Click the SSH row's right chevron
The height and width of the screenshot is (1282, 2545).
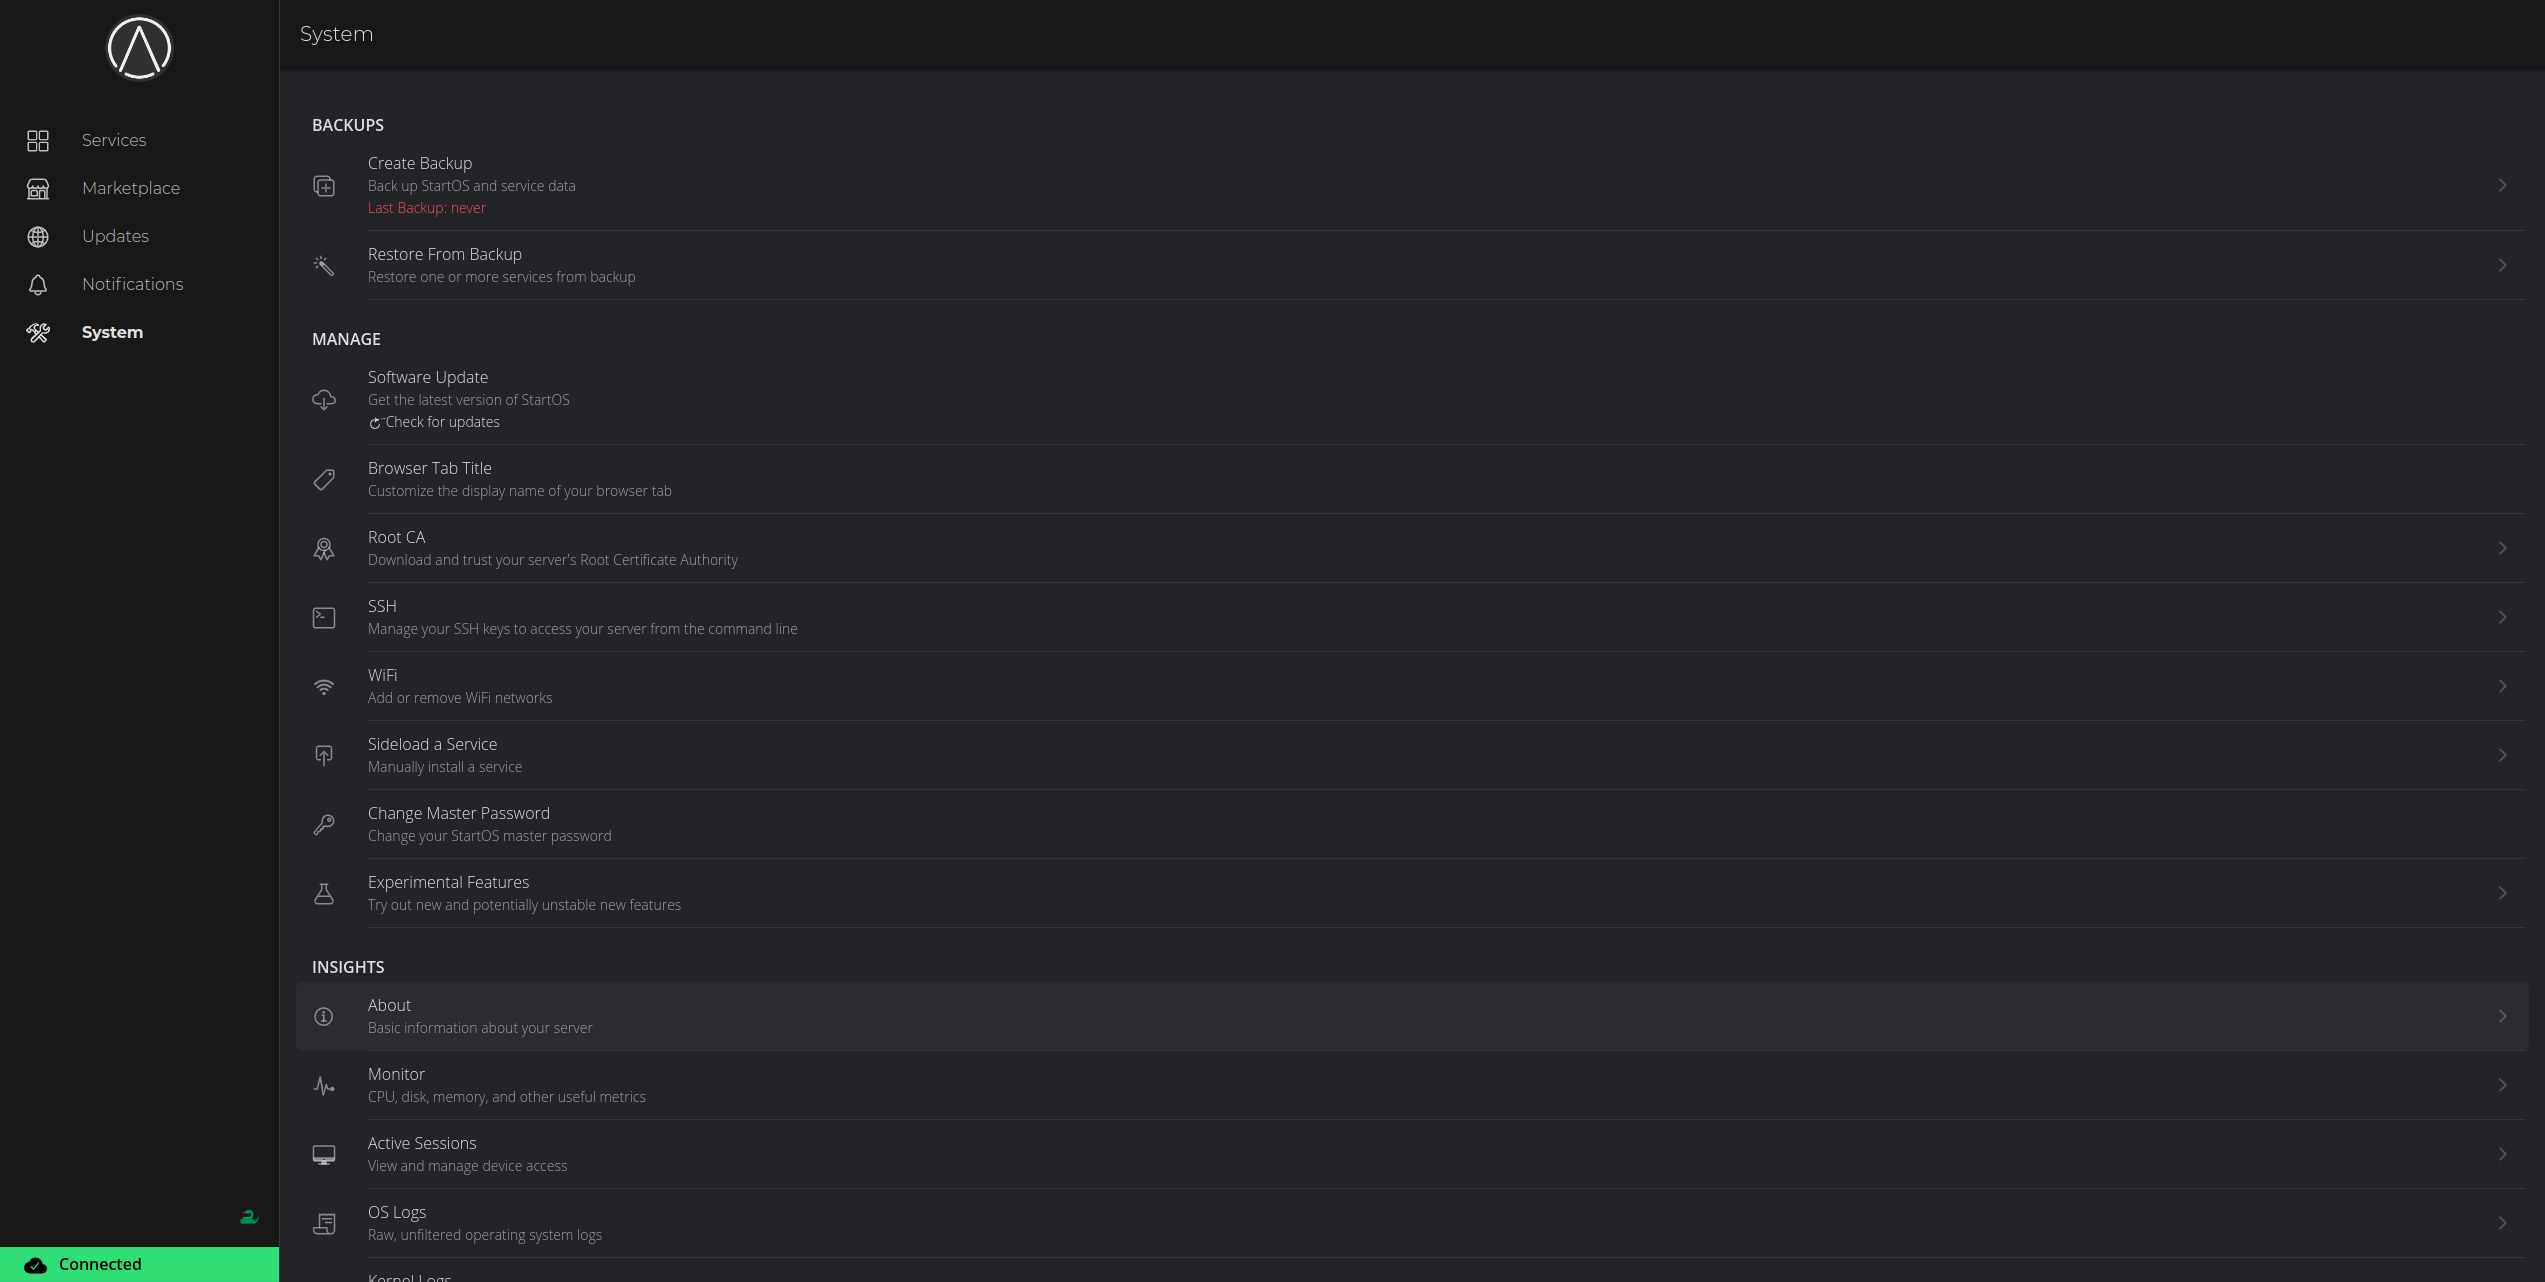point(2502,617)
